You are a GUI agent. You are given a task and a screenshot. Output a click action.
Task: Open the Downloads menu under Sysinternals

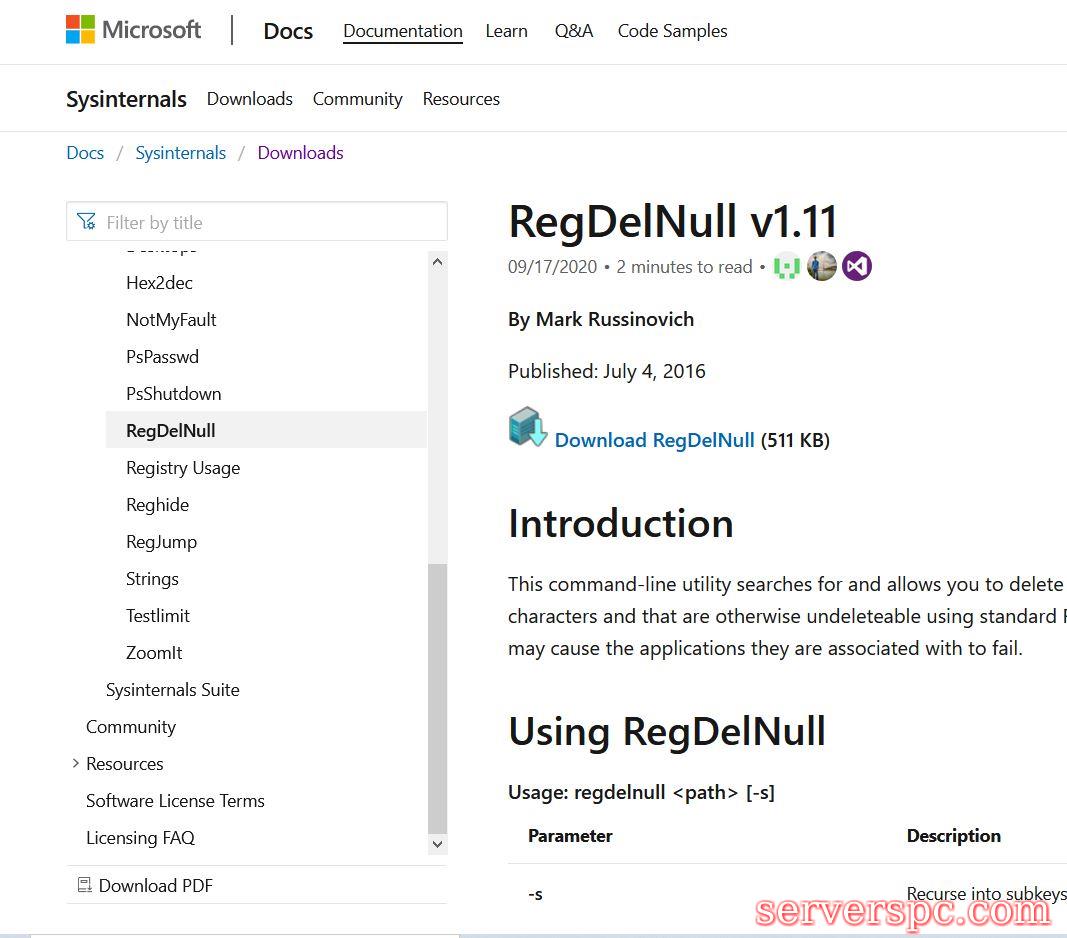coord(249,99)
